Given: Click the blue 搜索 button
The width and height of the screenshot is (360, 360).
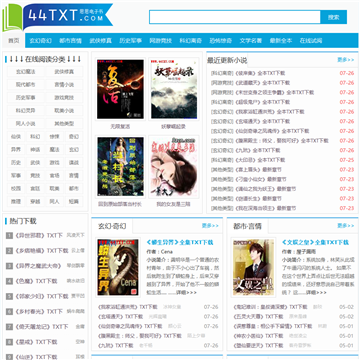Looking at the screenshot, I should [x=333, y=17].
